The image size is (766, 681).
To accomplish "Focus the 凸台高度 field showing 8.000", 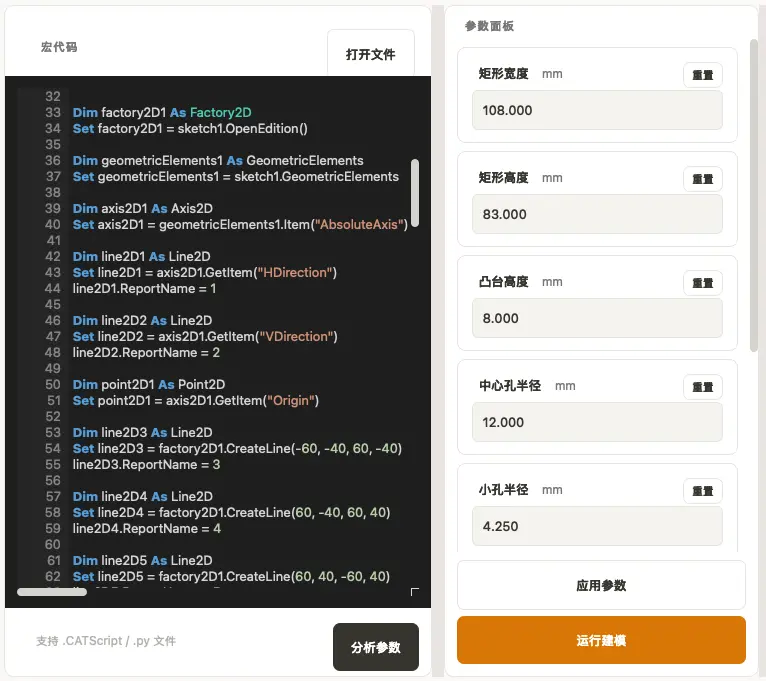I will click(x=597, y=318).
